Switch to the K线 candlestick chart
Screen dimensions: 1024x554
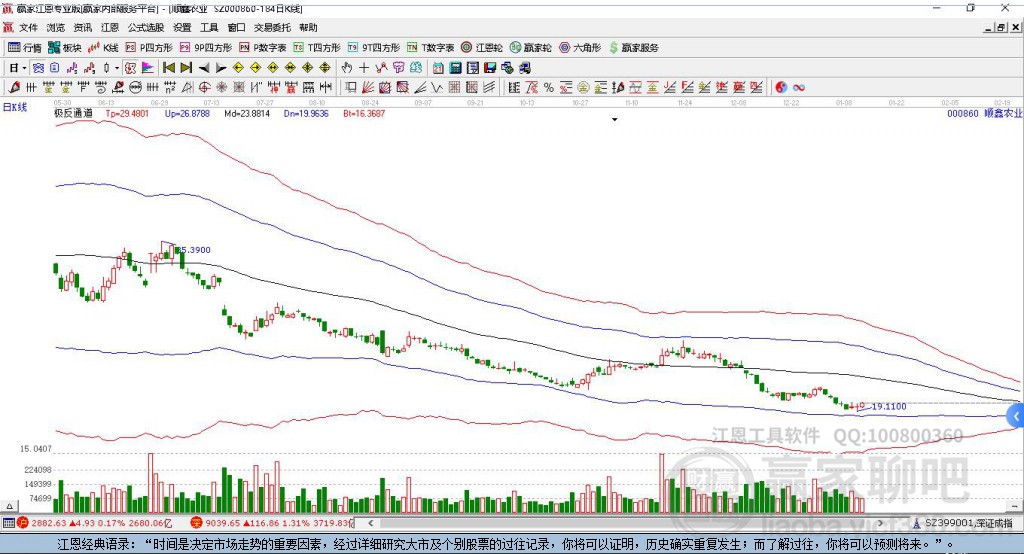click(x=103, y=48)
